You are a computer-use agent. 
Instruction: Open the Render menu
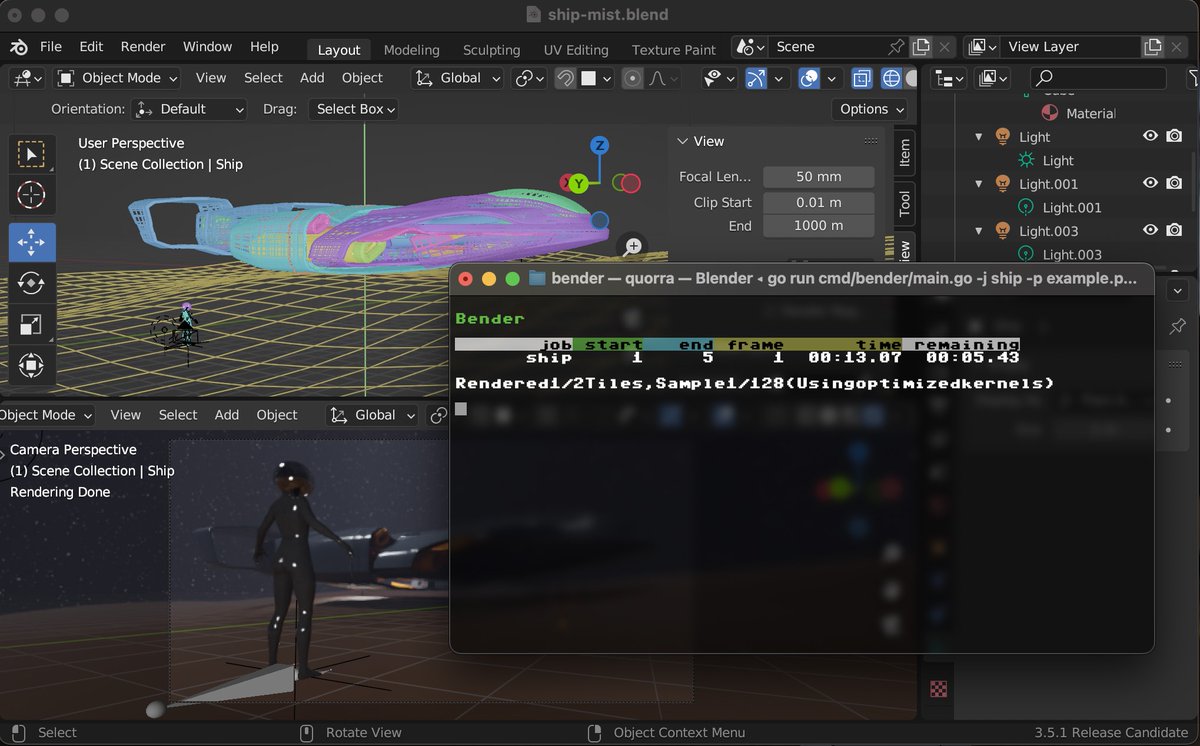(x=142, y=46)
